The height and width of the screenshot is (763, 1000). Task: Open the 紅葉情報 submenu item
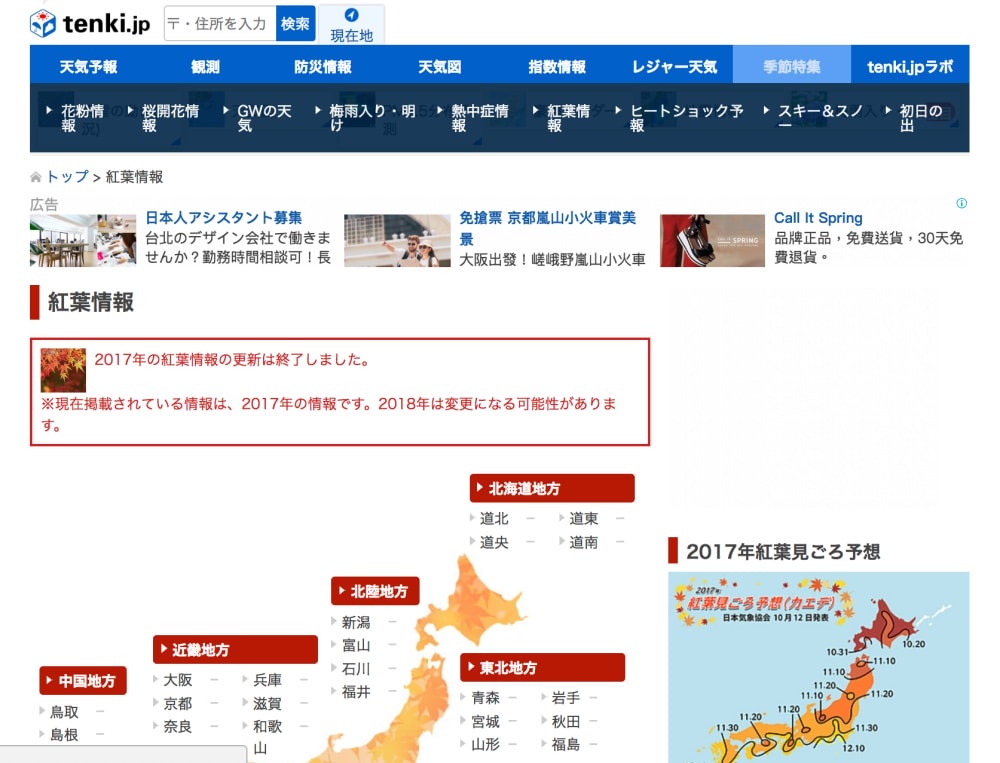pos(568,118)
